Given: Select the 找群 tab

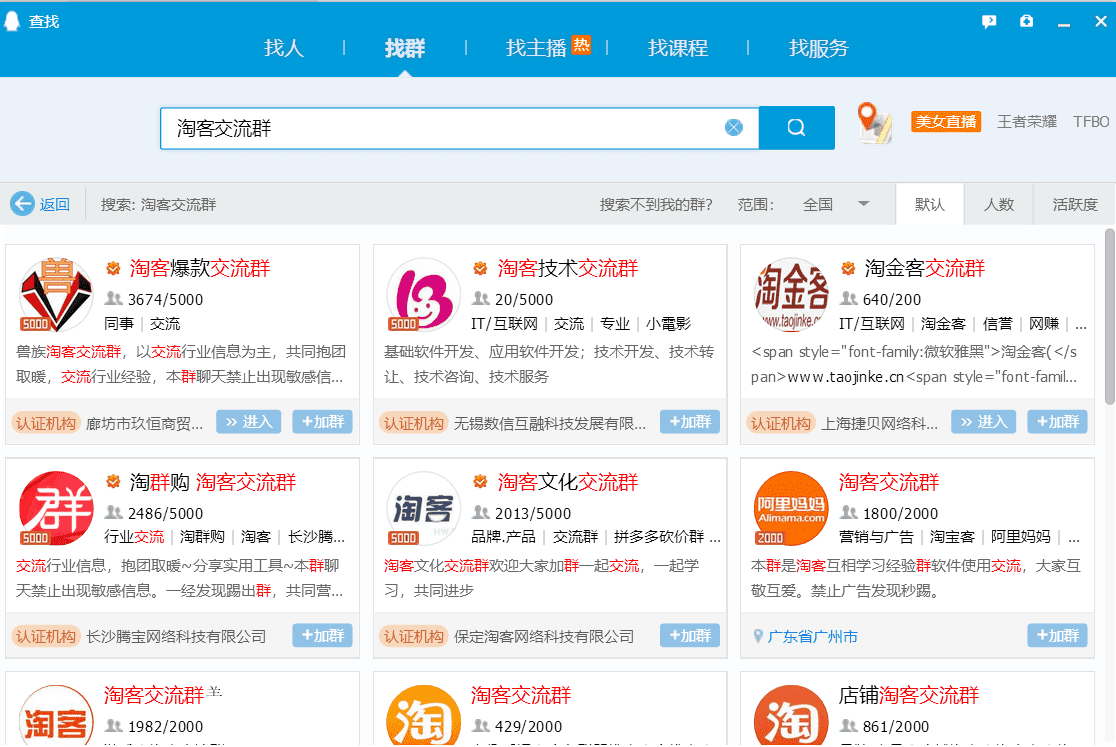Looking at the screenshot, I should [x=405, y=48].
